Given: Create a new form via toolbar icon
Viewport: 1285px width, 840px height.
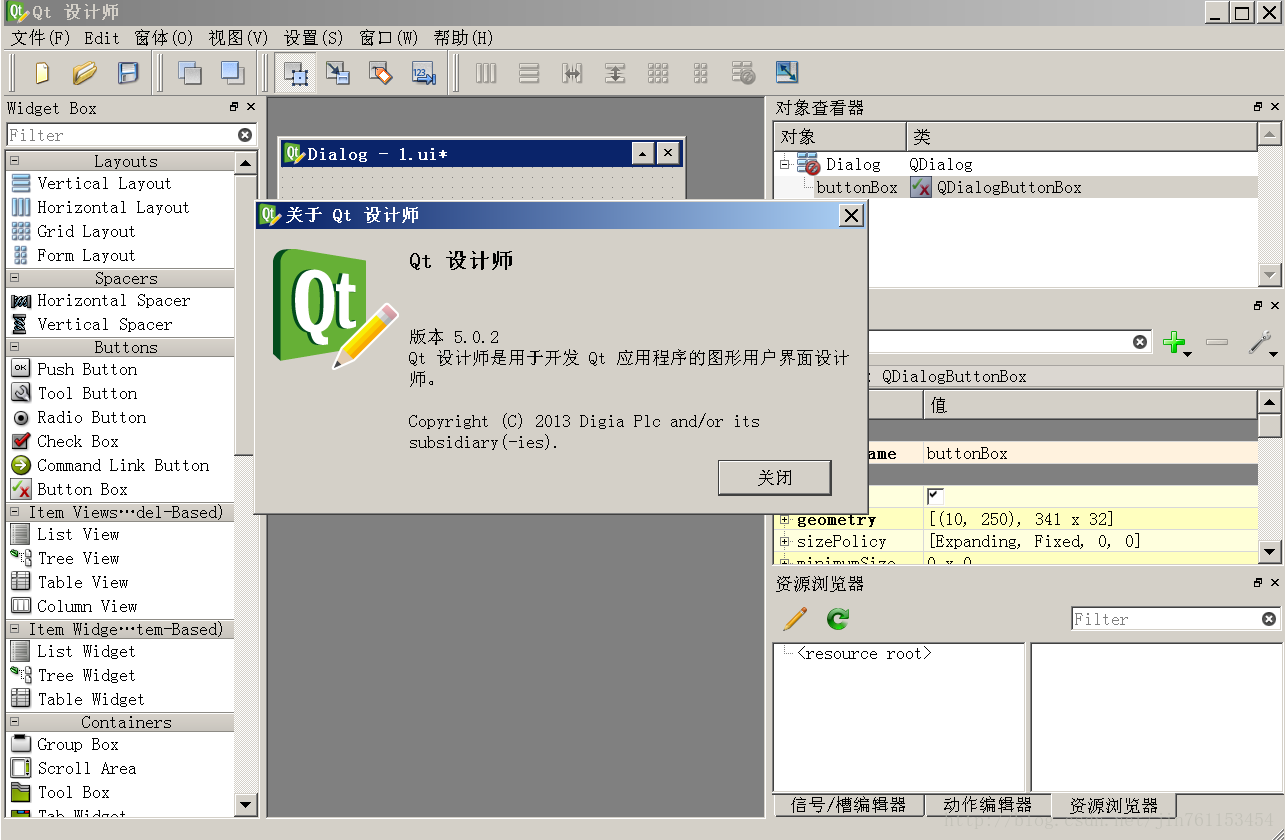Looking at the screenshot, I should (42, 72).
